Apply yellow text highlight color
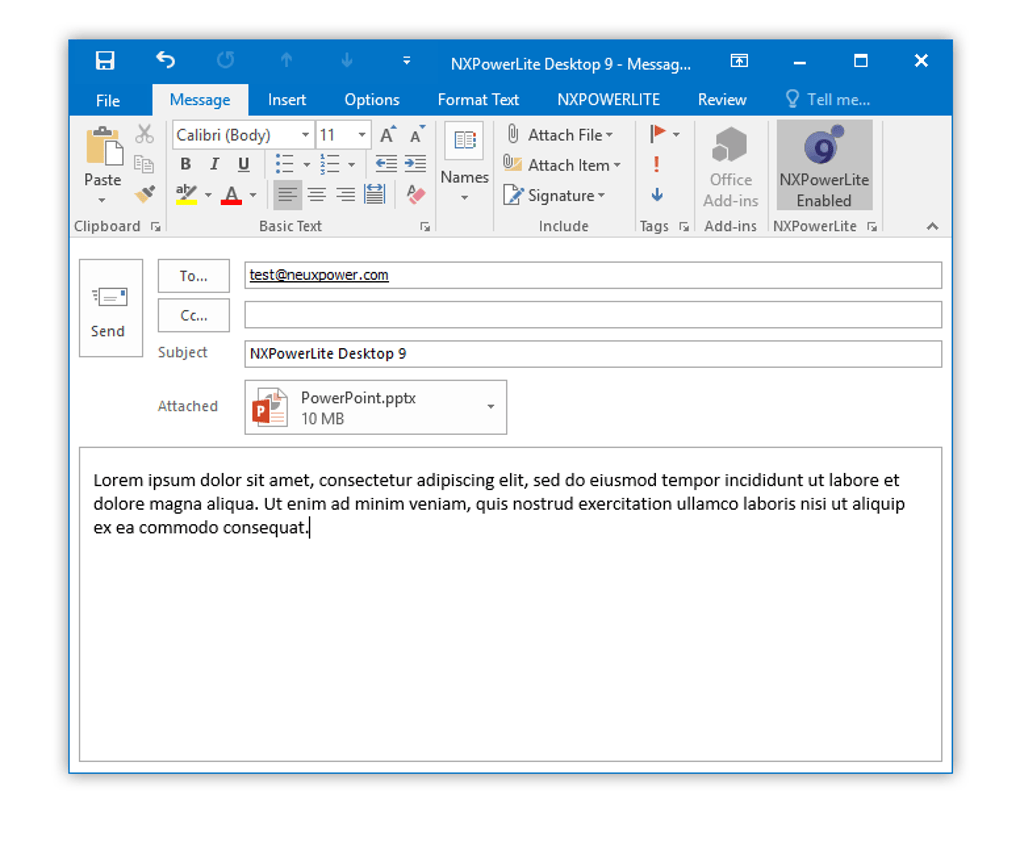The width and height of the screenshot is (1020, 850). tap(187, 194)
